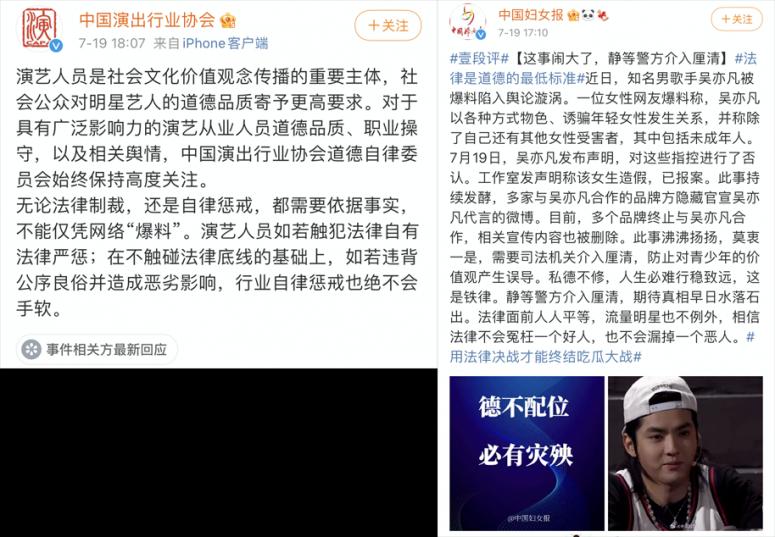Follow 中国妇女报 with +关注 button
775x537 pixels.
point(737,19)
